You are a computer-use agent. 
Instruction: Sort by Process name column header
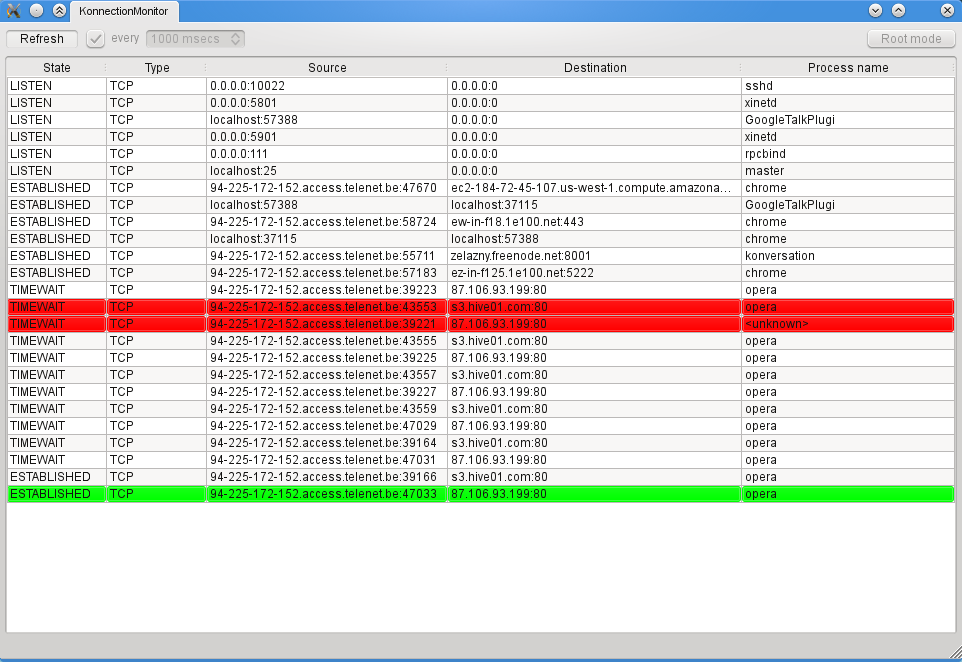848,67
